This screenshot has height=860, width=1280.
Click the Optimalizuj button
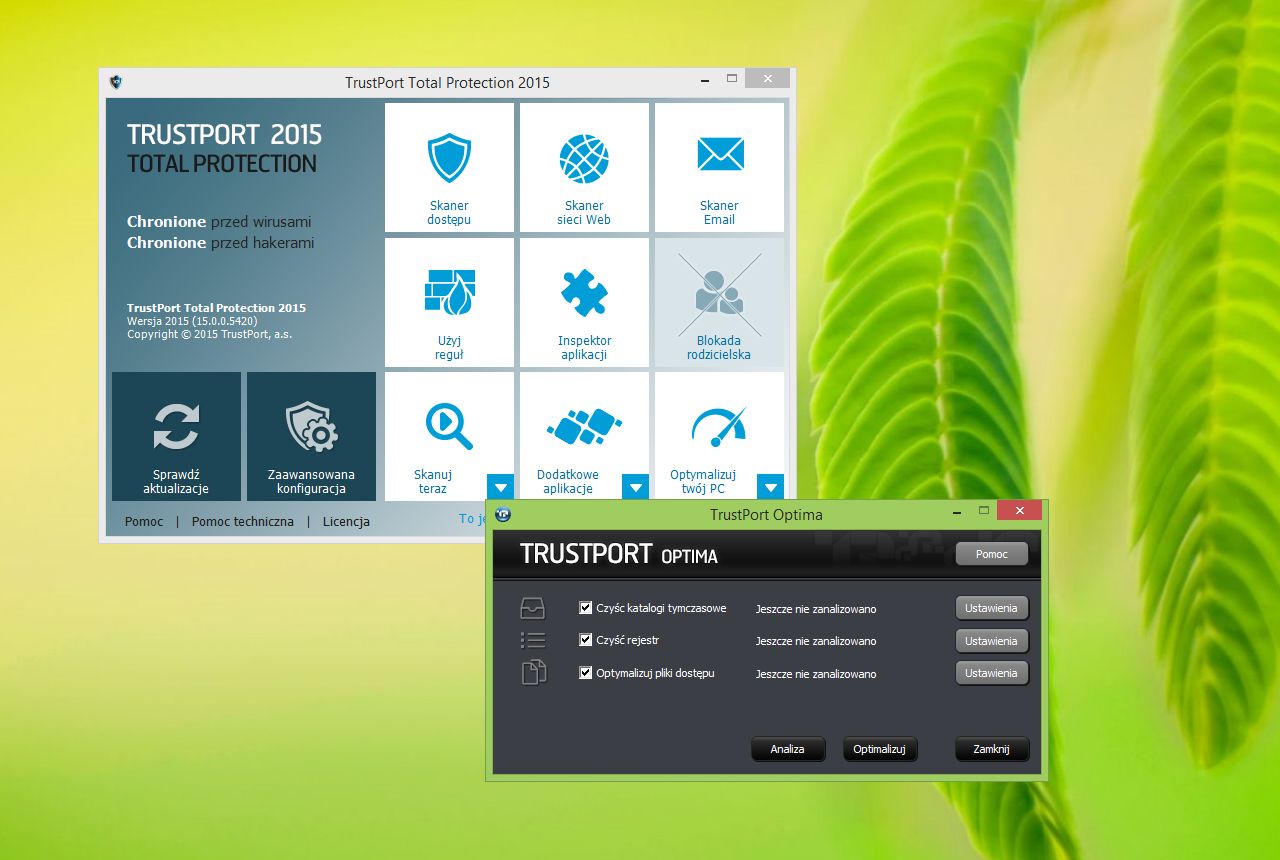880,749
